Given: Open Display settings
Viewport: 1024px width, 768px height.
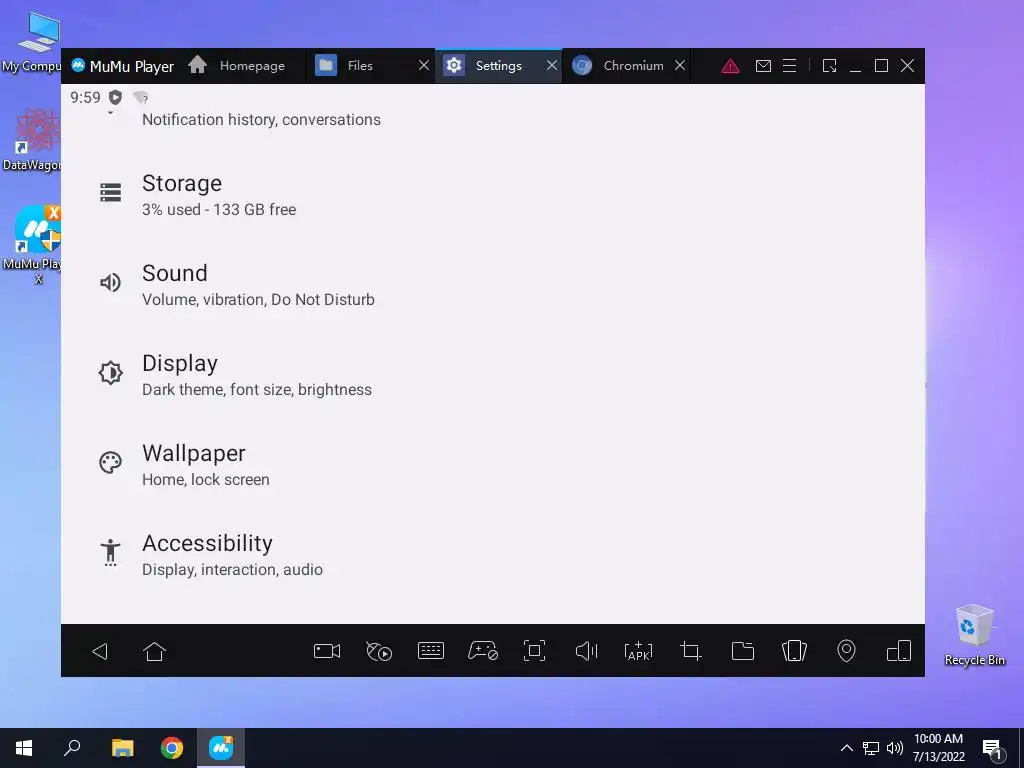Looking at the screenshot, I should (493, 375).
